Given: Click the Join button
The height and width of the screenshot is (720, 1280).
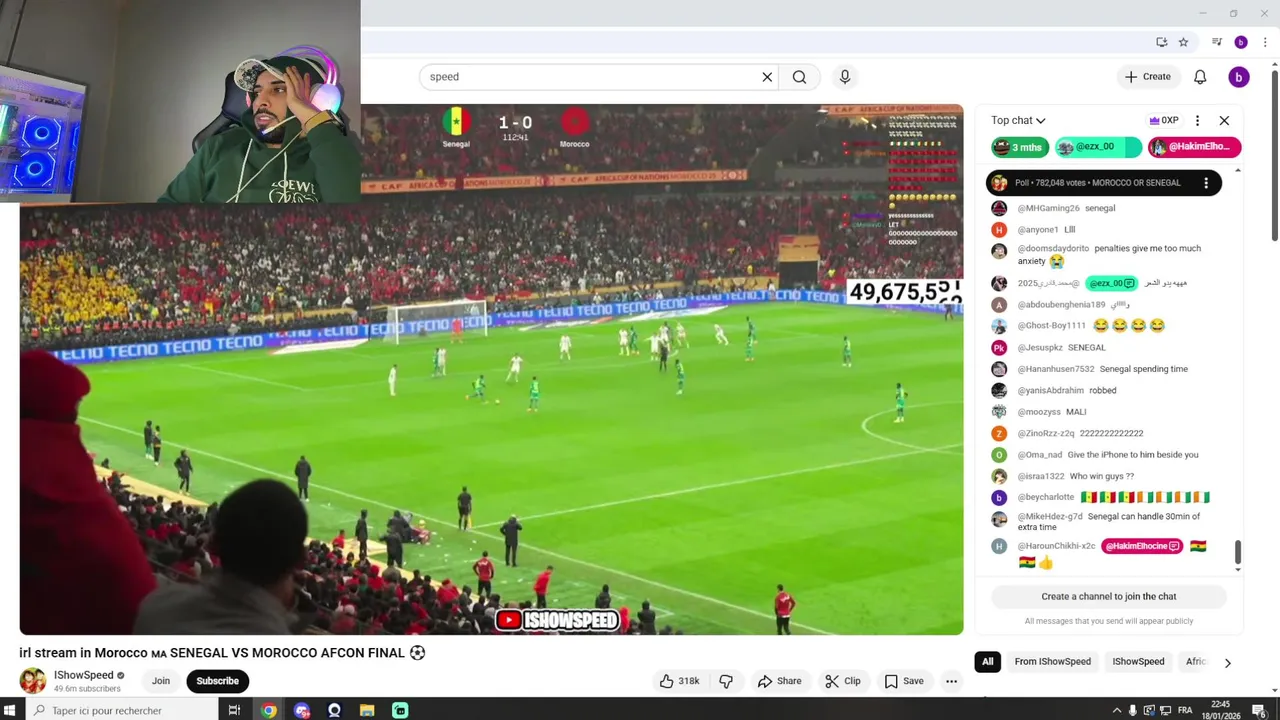Looking at the screenshot, I should (161, 681).
